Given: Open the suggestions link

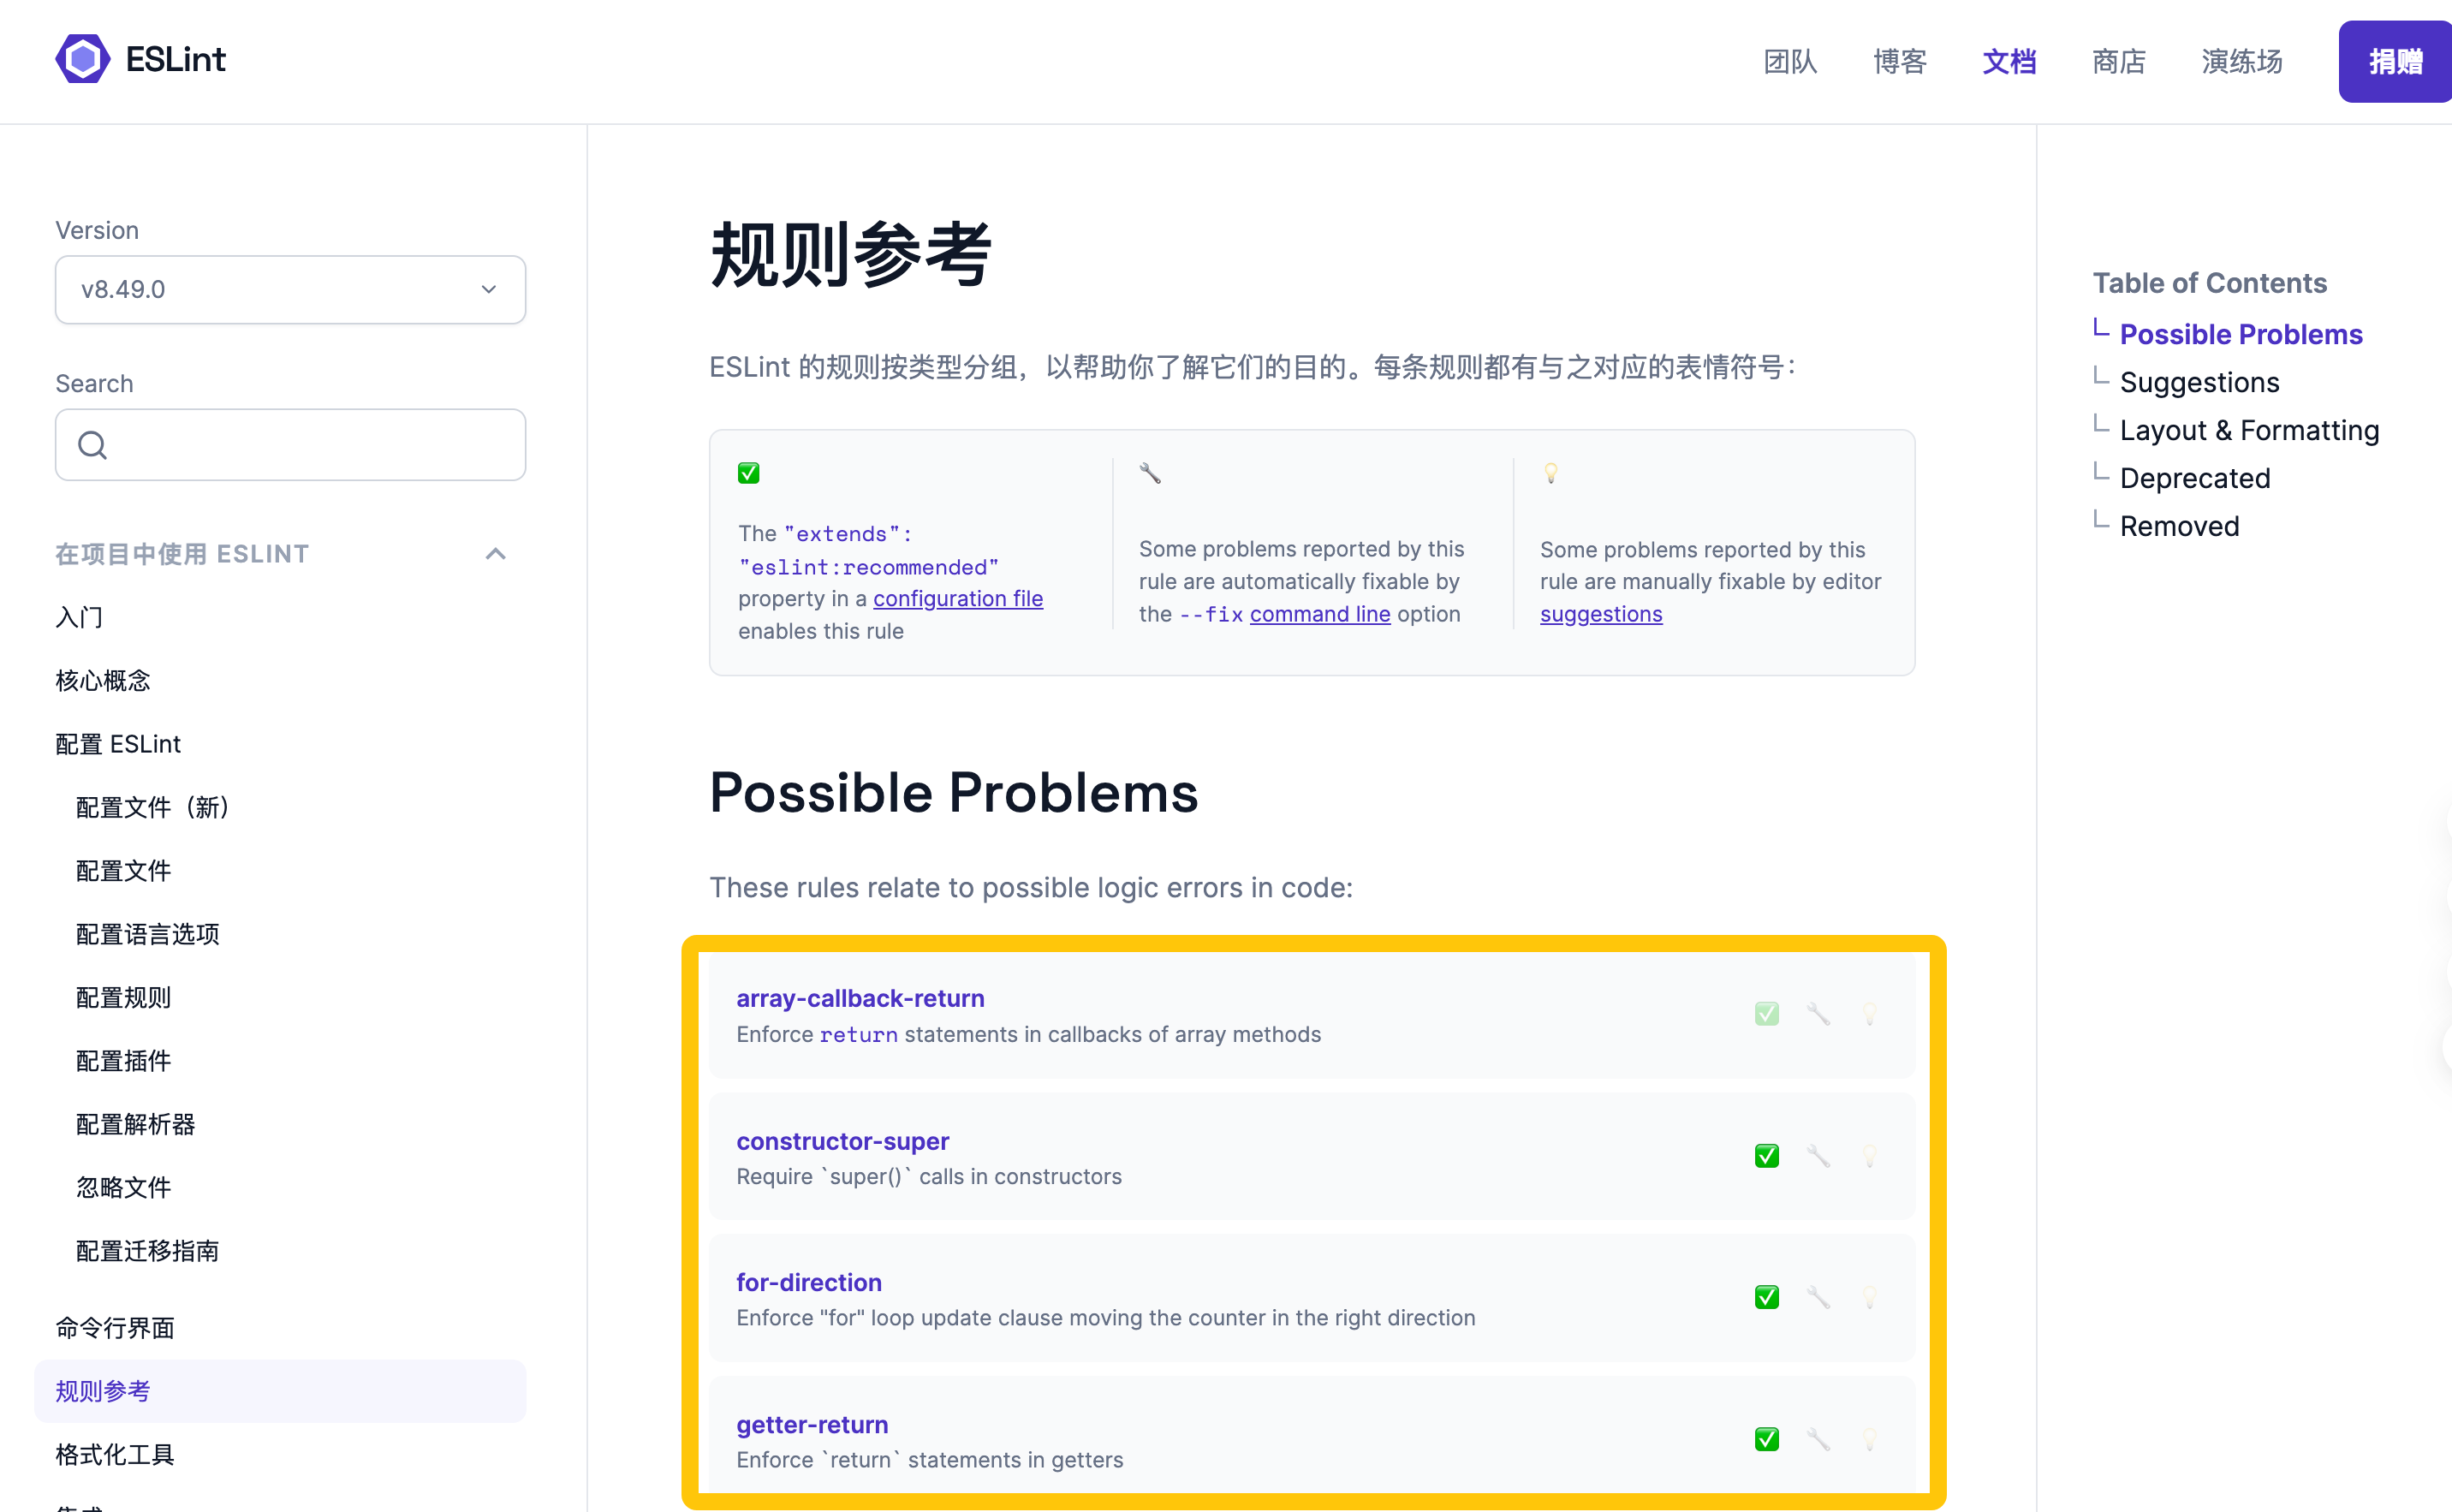Looking at the screenshot, I should click(1601, 614).
